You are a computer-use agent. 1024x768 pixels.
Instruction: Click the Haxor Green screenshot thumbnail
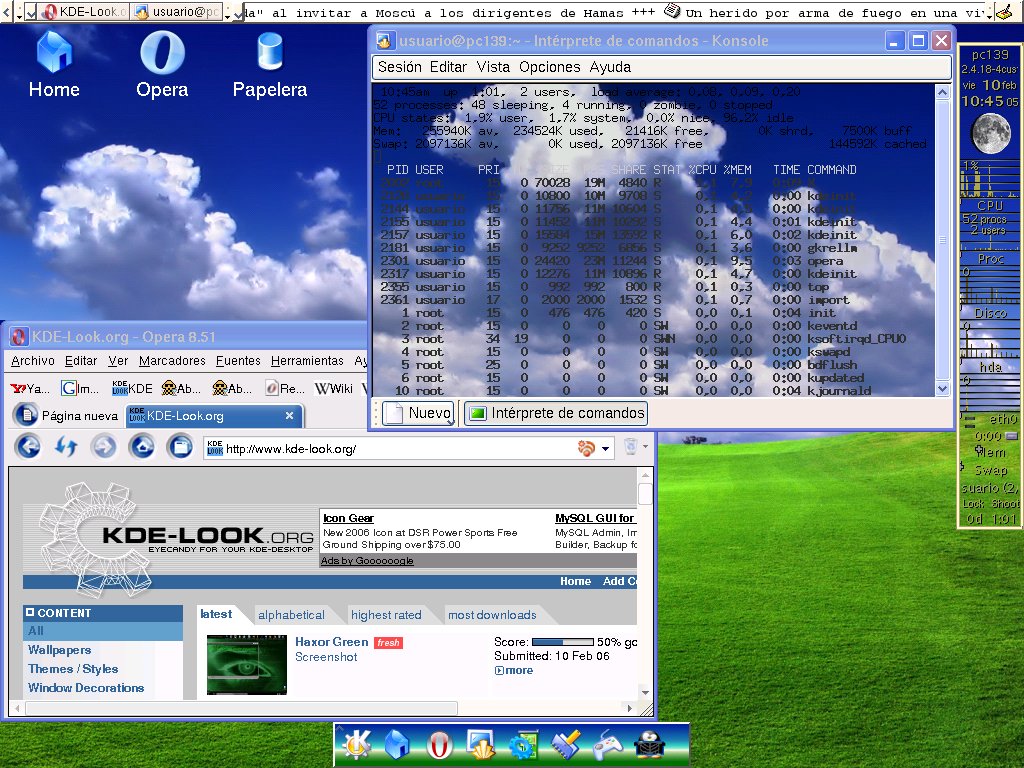[x=247, y=664]
